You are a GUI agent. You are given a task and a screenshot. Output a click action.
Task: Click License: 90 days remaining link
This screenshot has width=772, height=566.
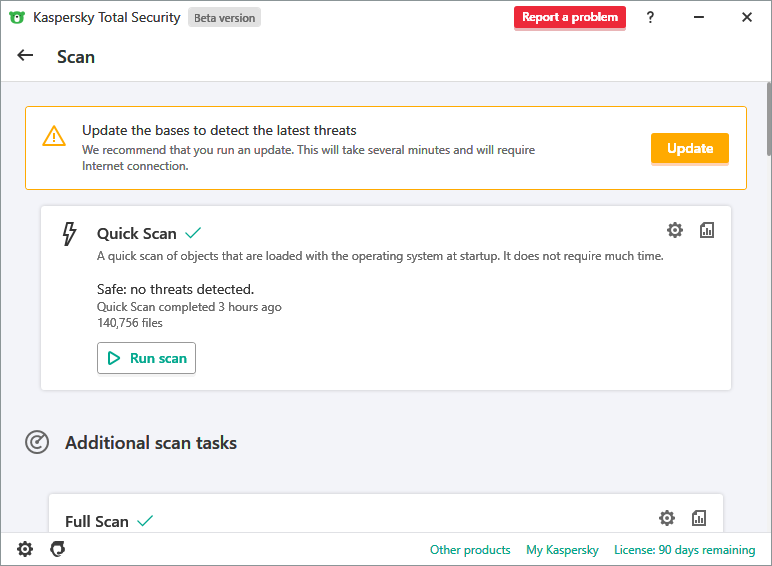[684, 550]
